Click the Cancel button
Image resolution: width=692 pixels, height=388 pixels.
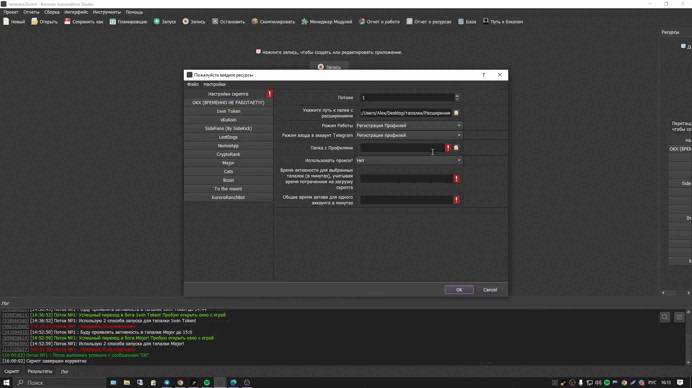[x=490, y=290]
